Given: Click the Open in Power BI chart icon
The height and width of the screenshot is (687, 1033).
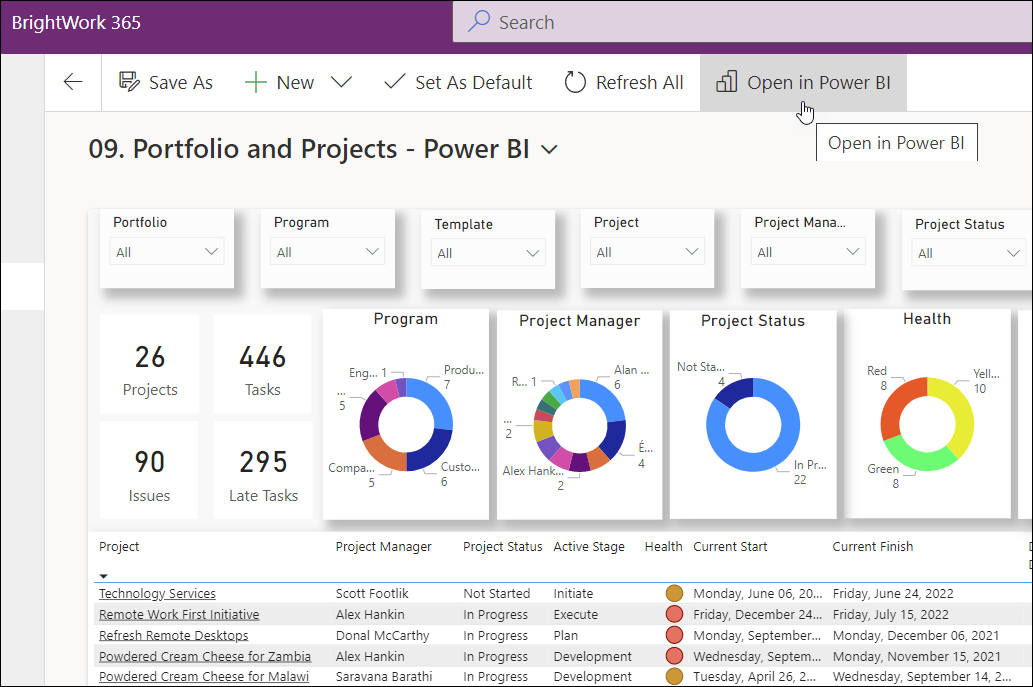Looking at the screenshot, I should (727, 82).
